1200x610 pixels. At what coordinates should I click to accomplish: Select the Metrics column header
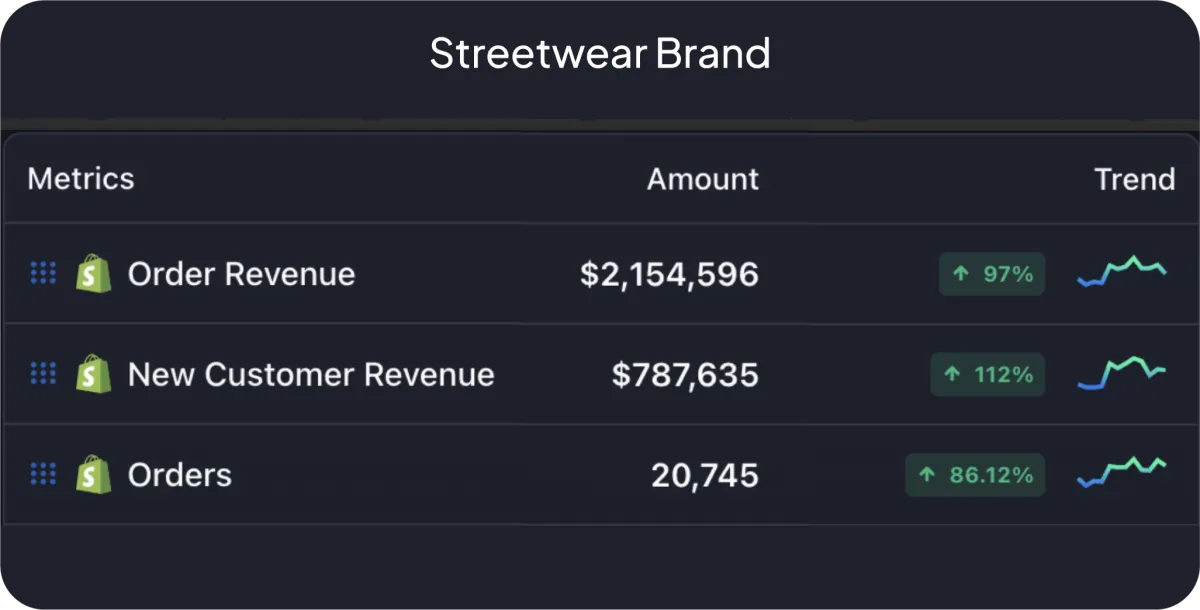pos(81,179)
